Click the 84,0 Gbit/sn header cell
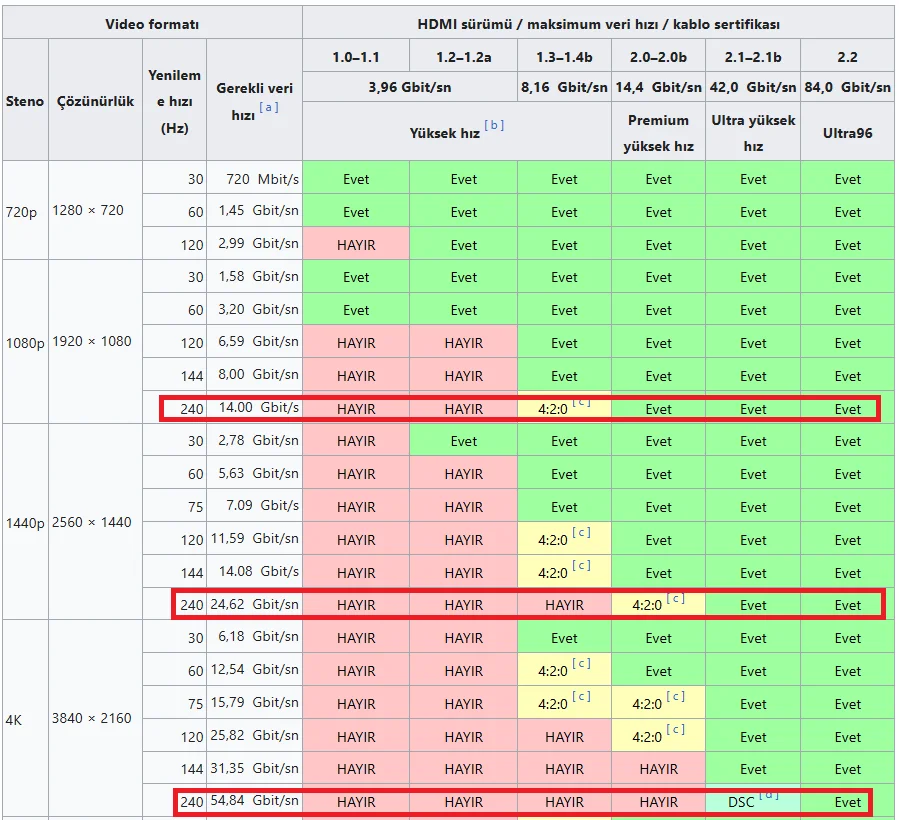 pos(847,87)
